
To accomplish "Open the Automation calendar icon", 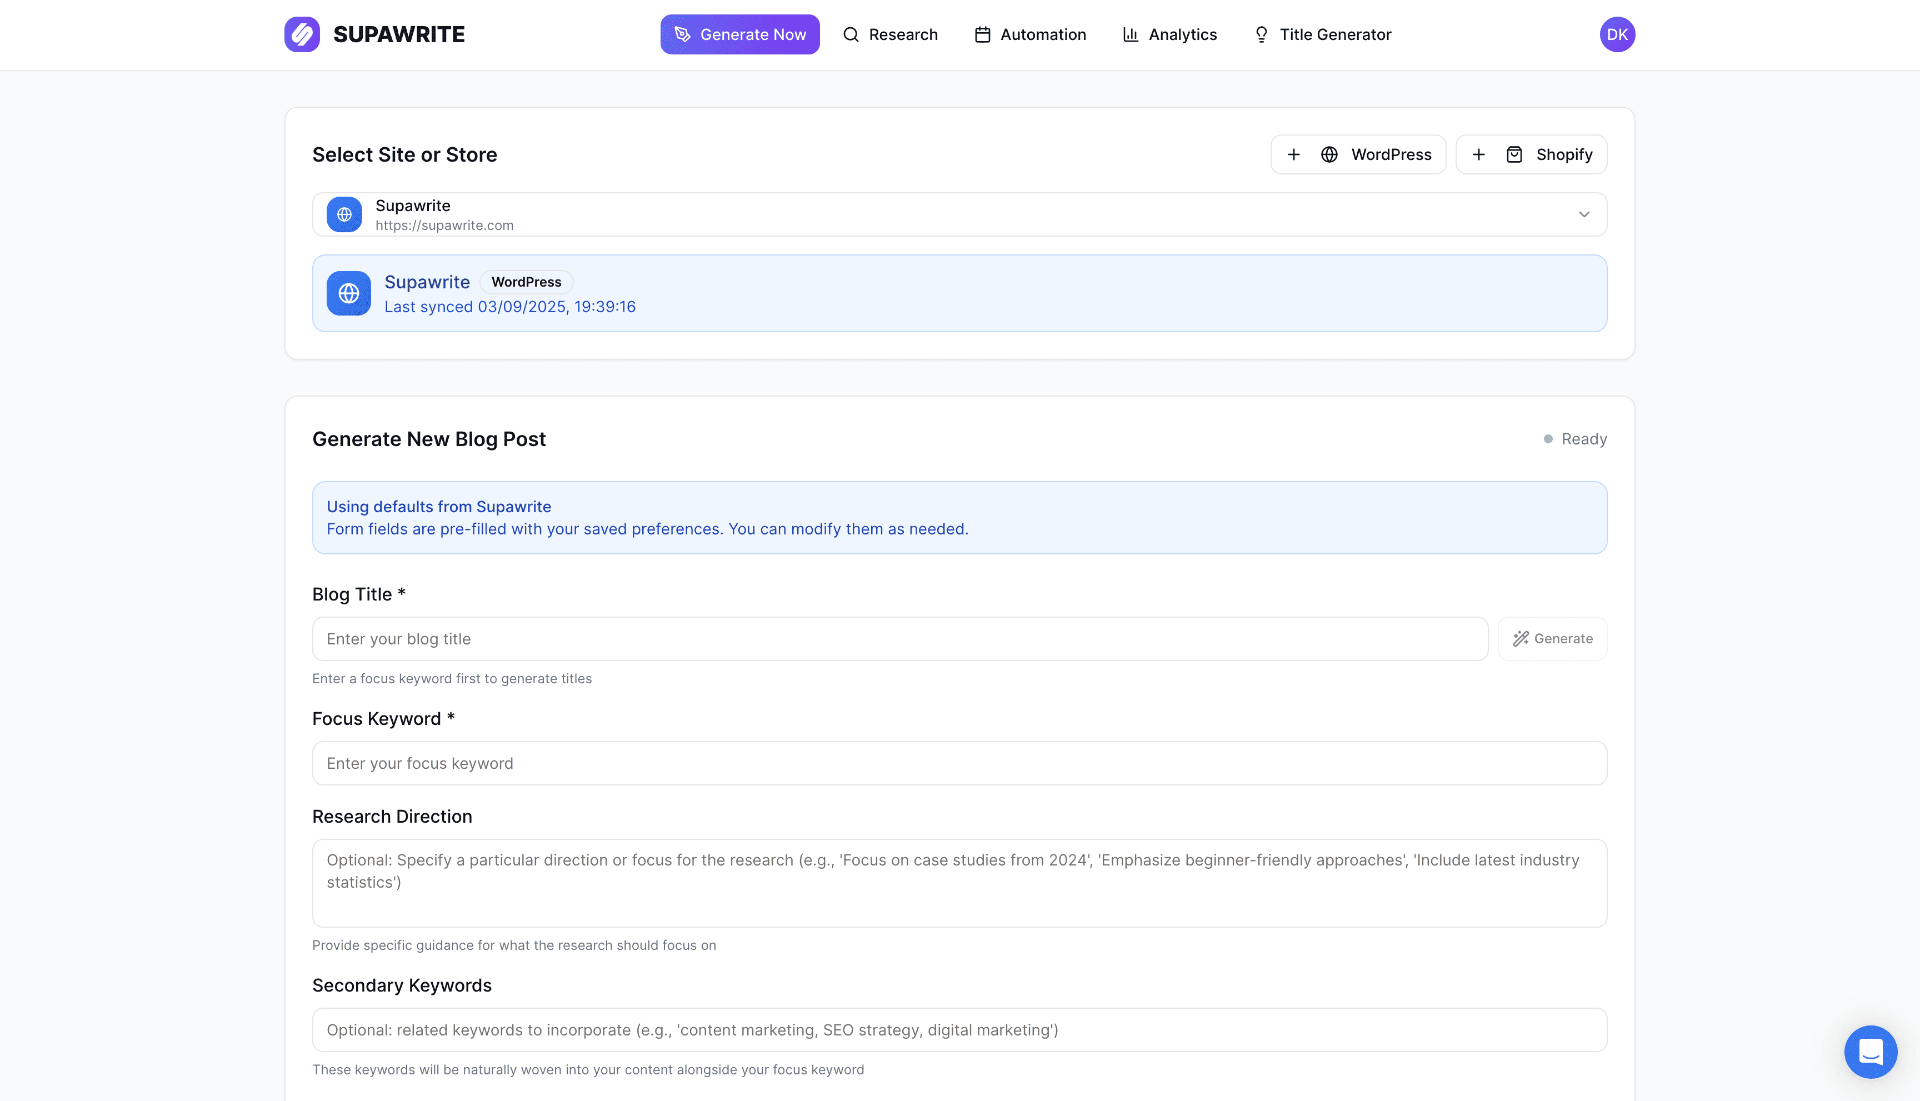I will pos(981,34).
